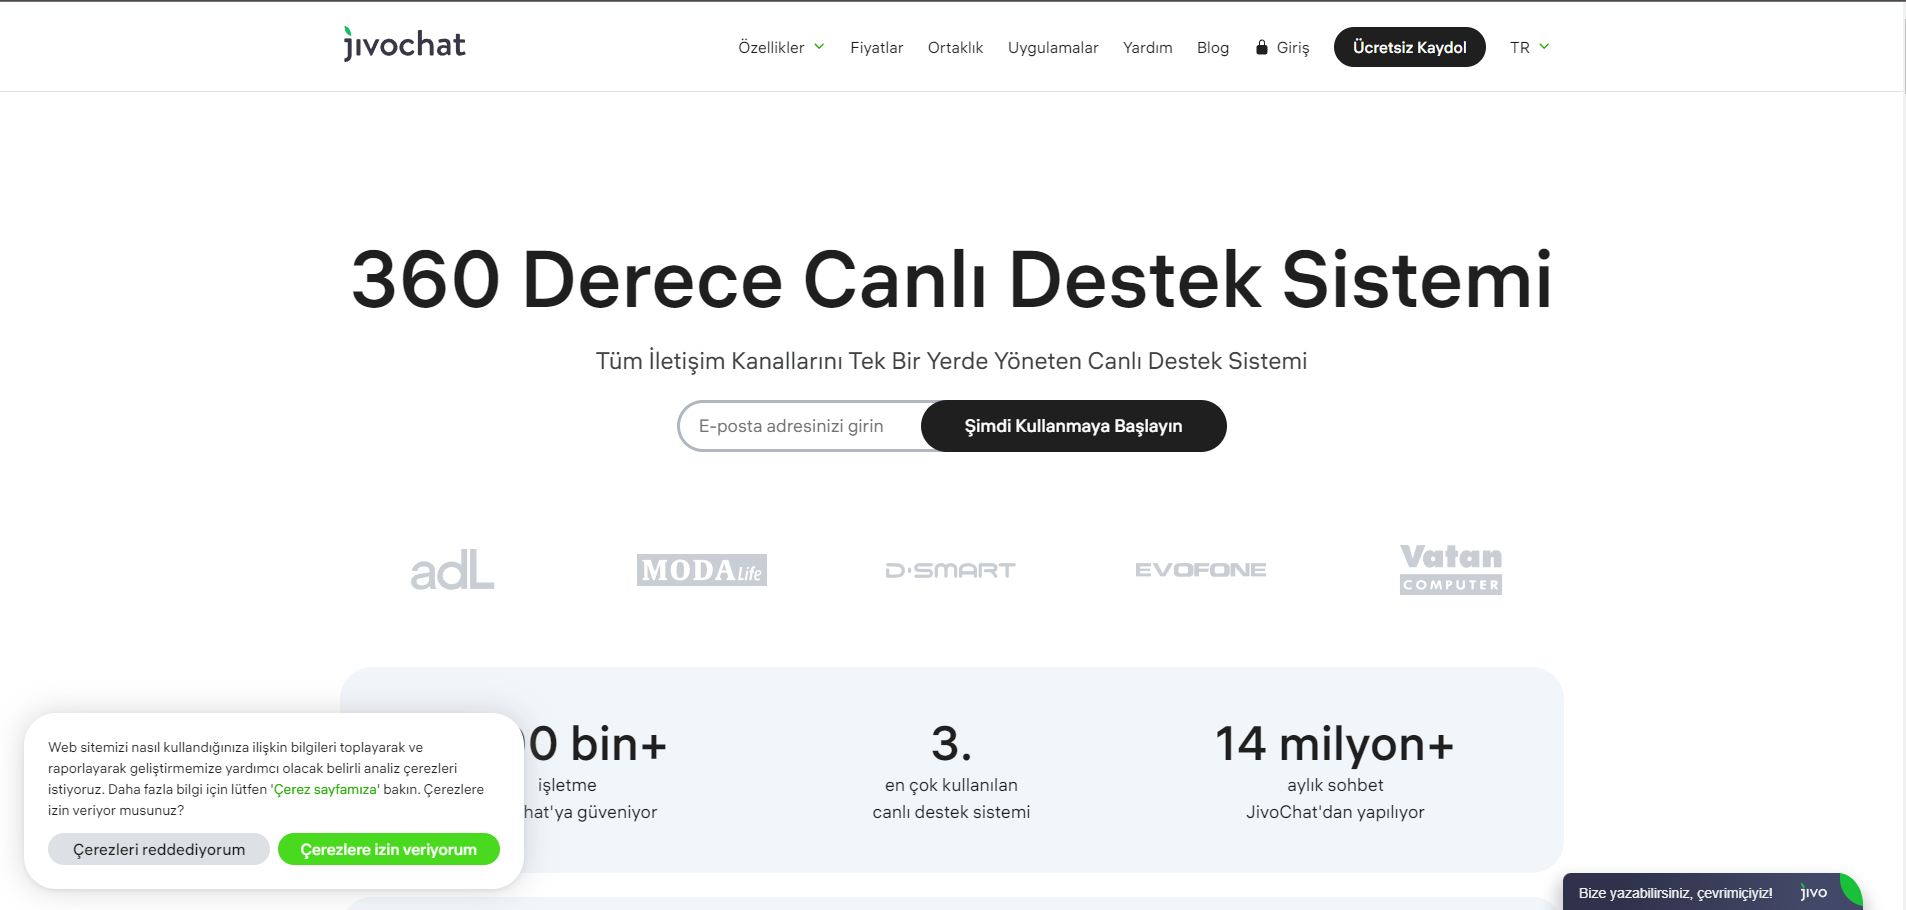1906x910 pixels.
Task: Accept cookies with Çerezlere izin veriyorum
Action: point(389,849)
